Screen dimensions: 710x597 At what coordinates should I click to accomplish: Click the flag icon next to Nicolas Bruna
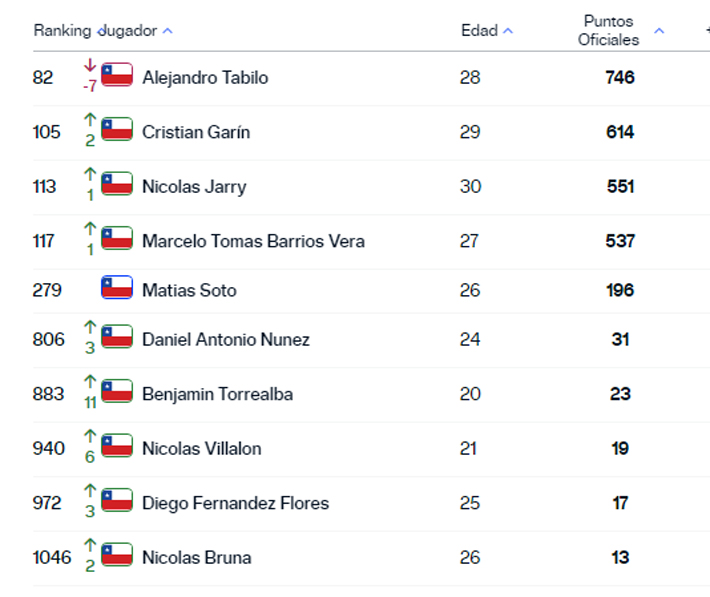pyautogui.click(x=117, y=555)
